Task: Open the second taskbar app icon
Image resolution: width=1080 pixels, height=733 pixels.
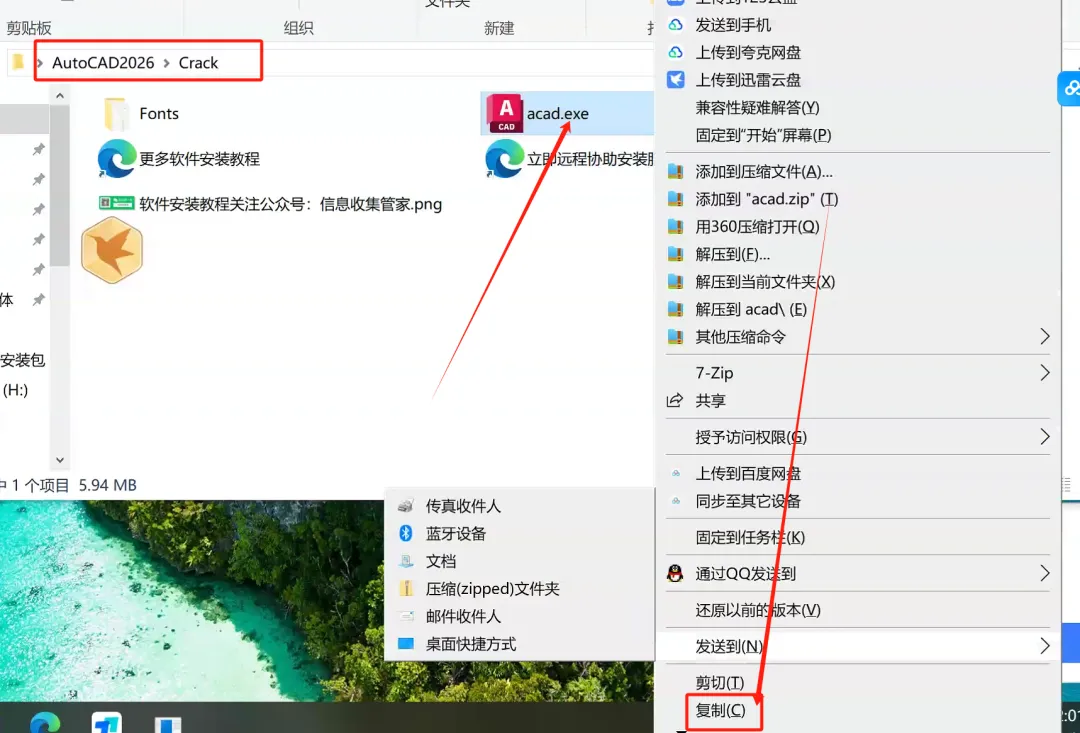Action: [x=107, y=723]
